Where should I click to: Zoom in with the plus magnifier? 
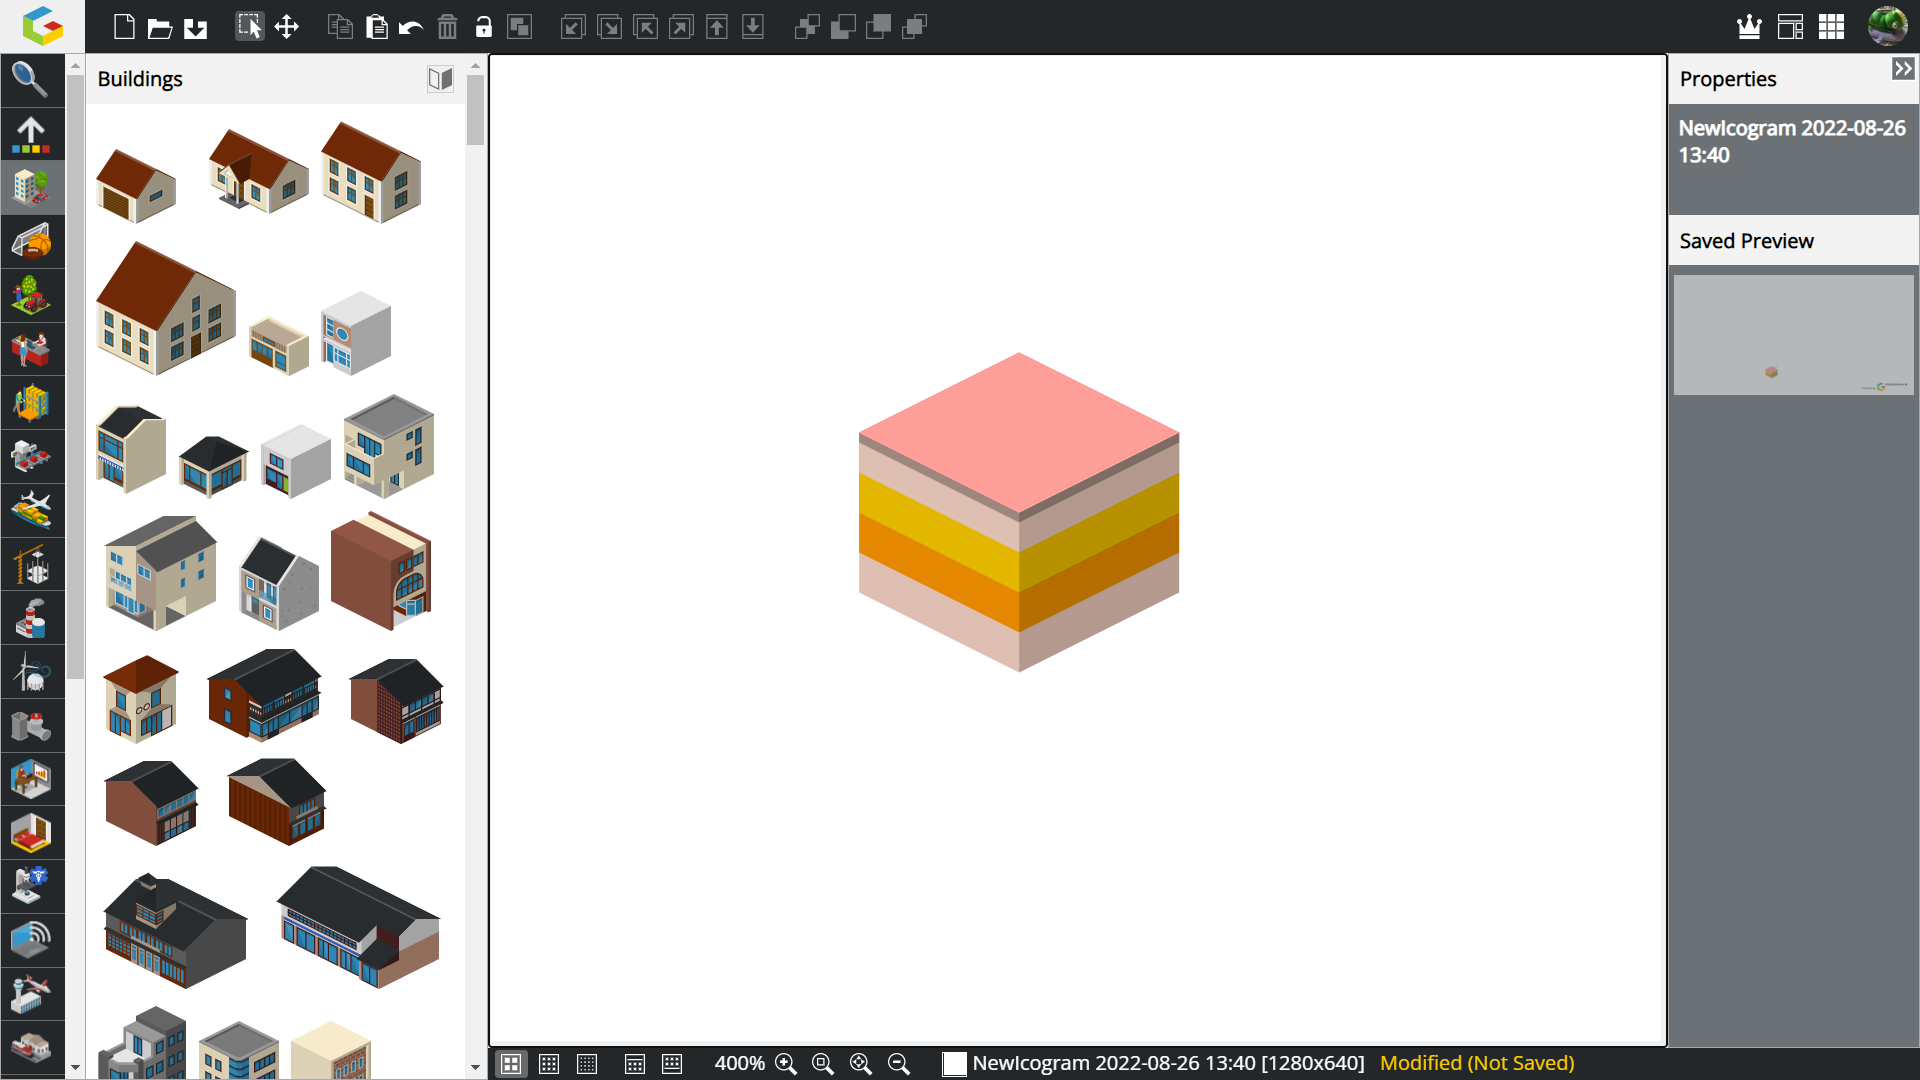click(786, 1064)
